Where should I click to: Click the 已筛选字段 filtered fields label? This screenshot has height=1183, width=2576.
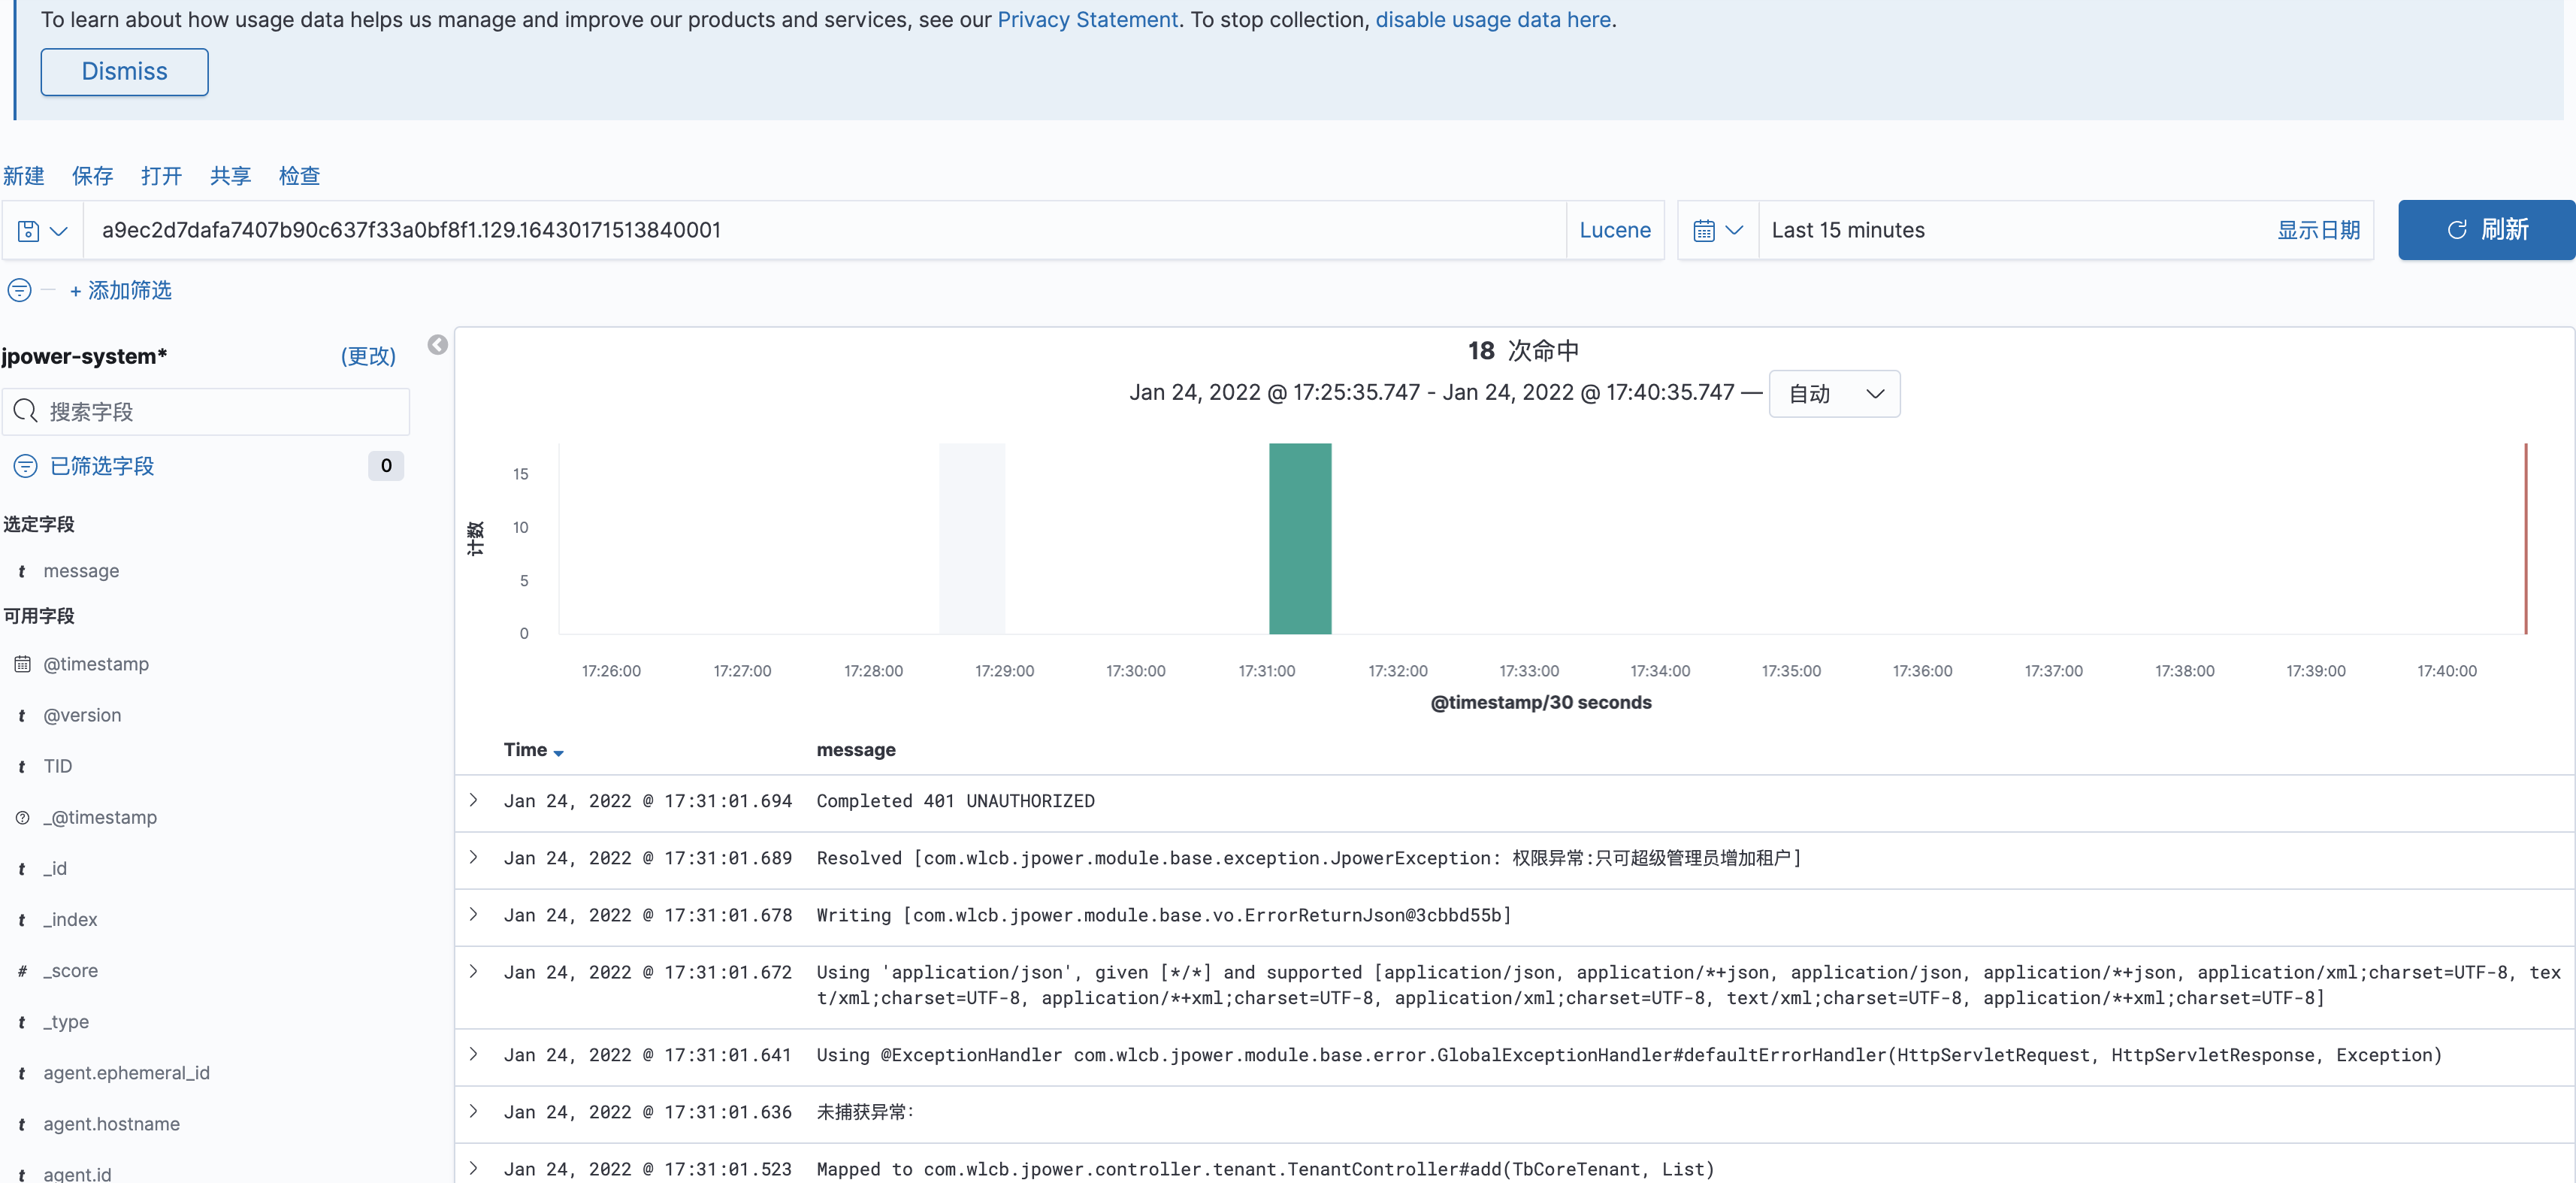[102, 466]
